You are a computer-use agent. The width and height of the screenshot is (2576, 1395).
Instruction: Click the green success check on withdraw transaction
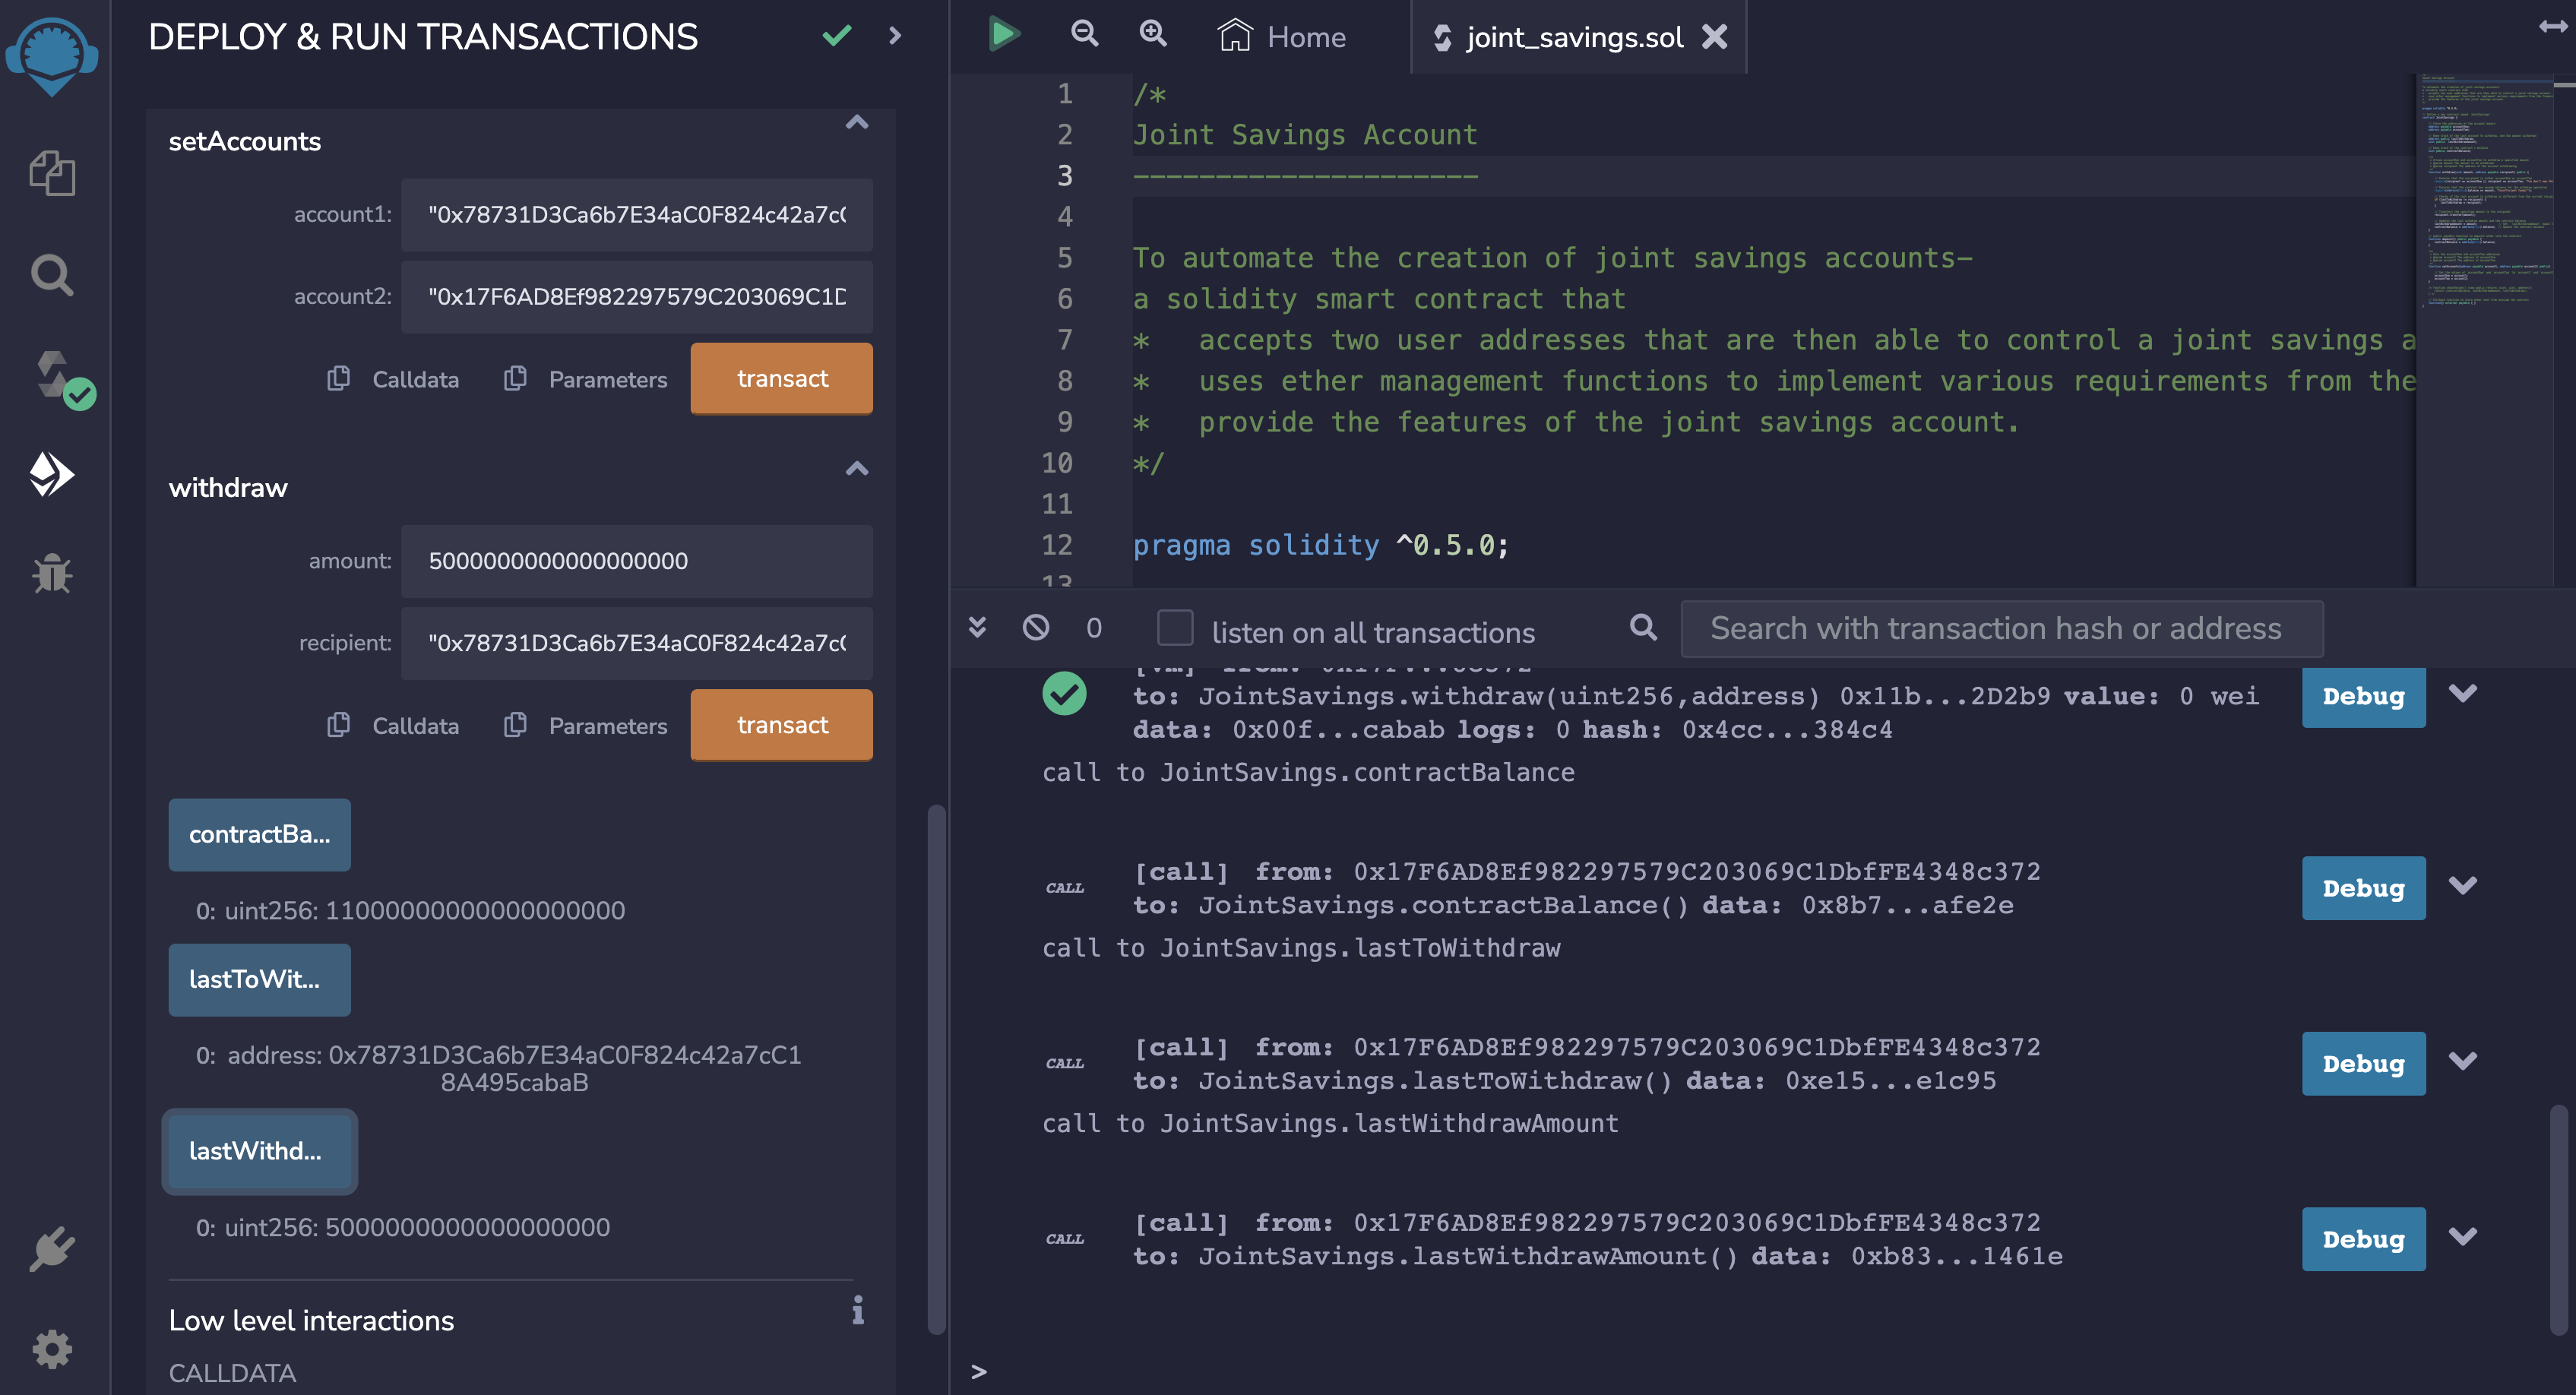tap(1064, 694)
